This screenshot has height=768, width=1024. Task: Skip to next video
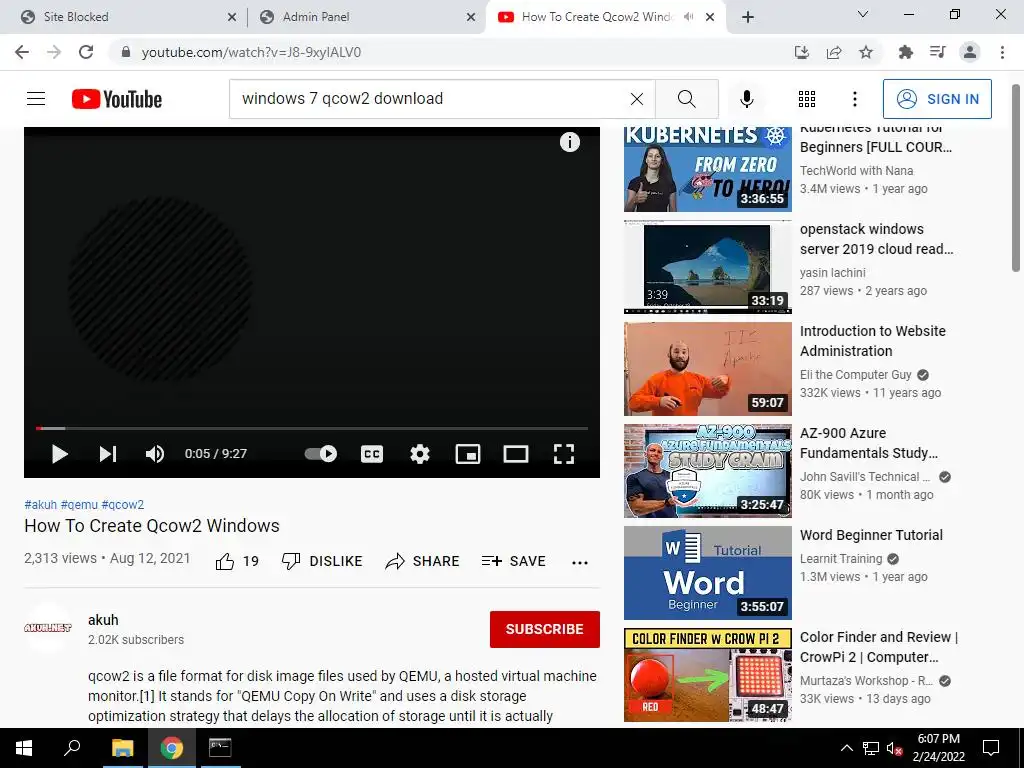[x=108, y=454]
